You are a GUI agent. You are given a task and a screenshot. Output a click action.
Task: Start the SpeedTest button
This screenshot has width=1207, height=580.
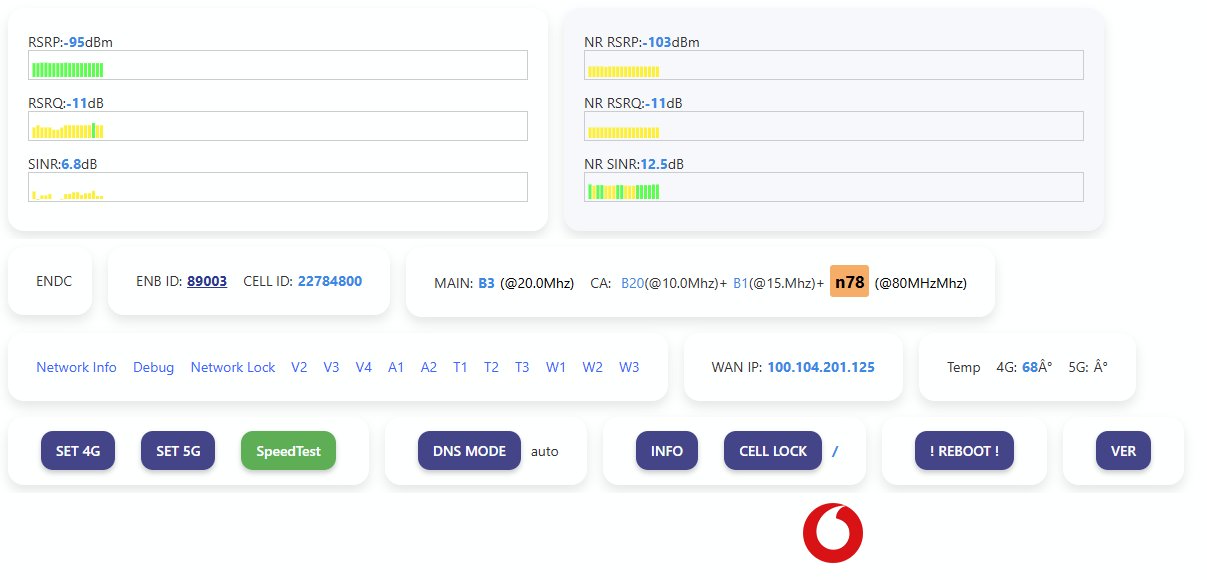point(288,451)
